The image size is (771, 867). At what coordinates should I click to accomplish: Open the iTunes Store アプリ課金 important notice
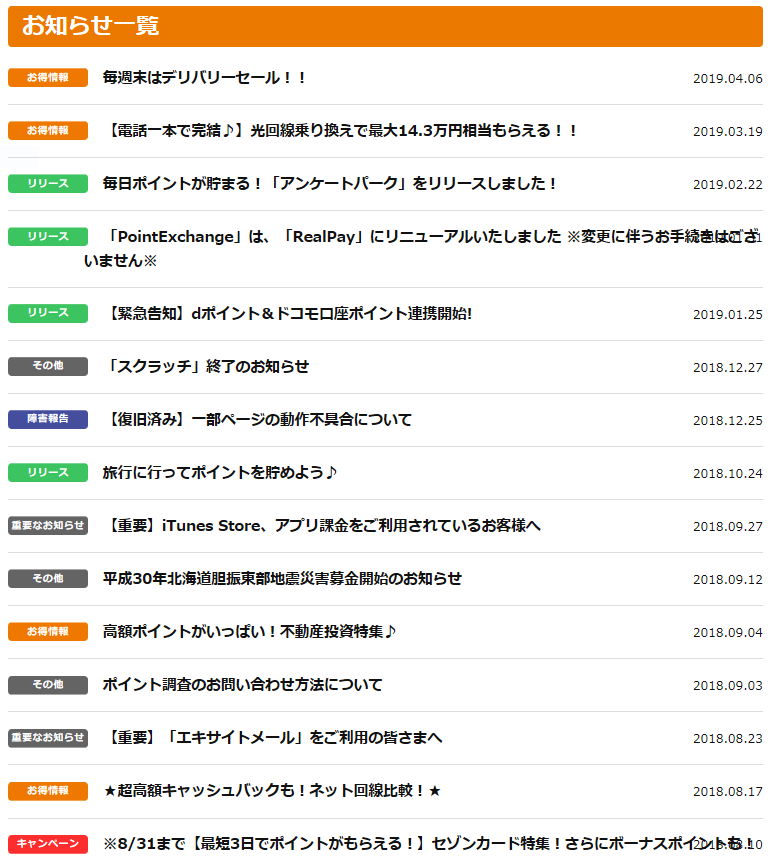[x=322, y=526]
